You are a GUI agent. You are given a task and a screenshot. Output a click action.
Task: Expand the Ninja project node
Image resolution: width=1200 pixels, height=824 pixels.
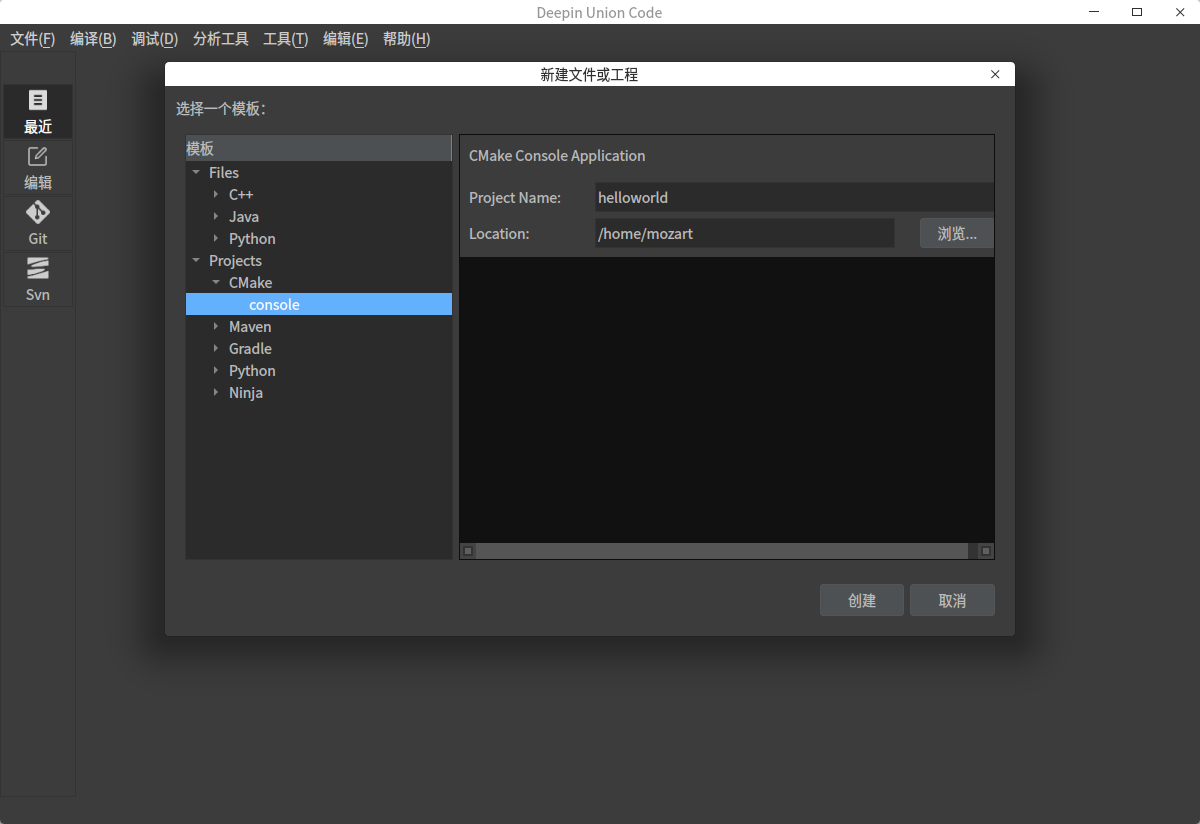pos(216,393)
